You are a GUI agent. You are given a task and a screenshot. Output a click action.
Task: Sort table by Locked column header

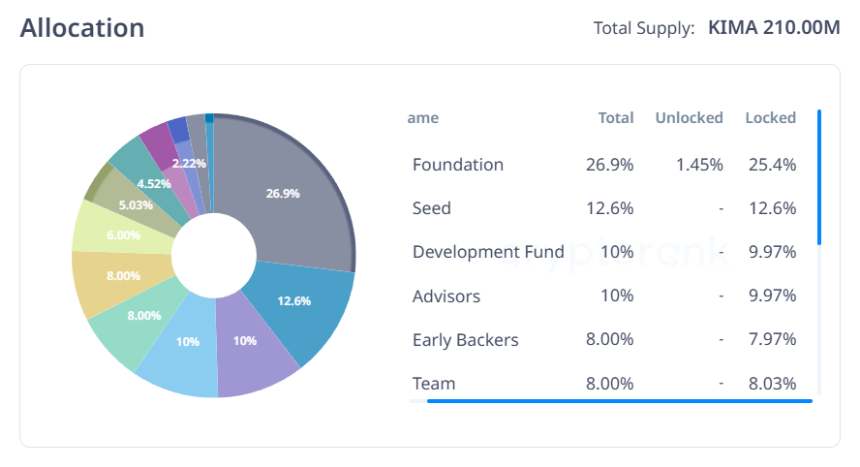770,118
